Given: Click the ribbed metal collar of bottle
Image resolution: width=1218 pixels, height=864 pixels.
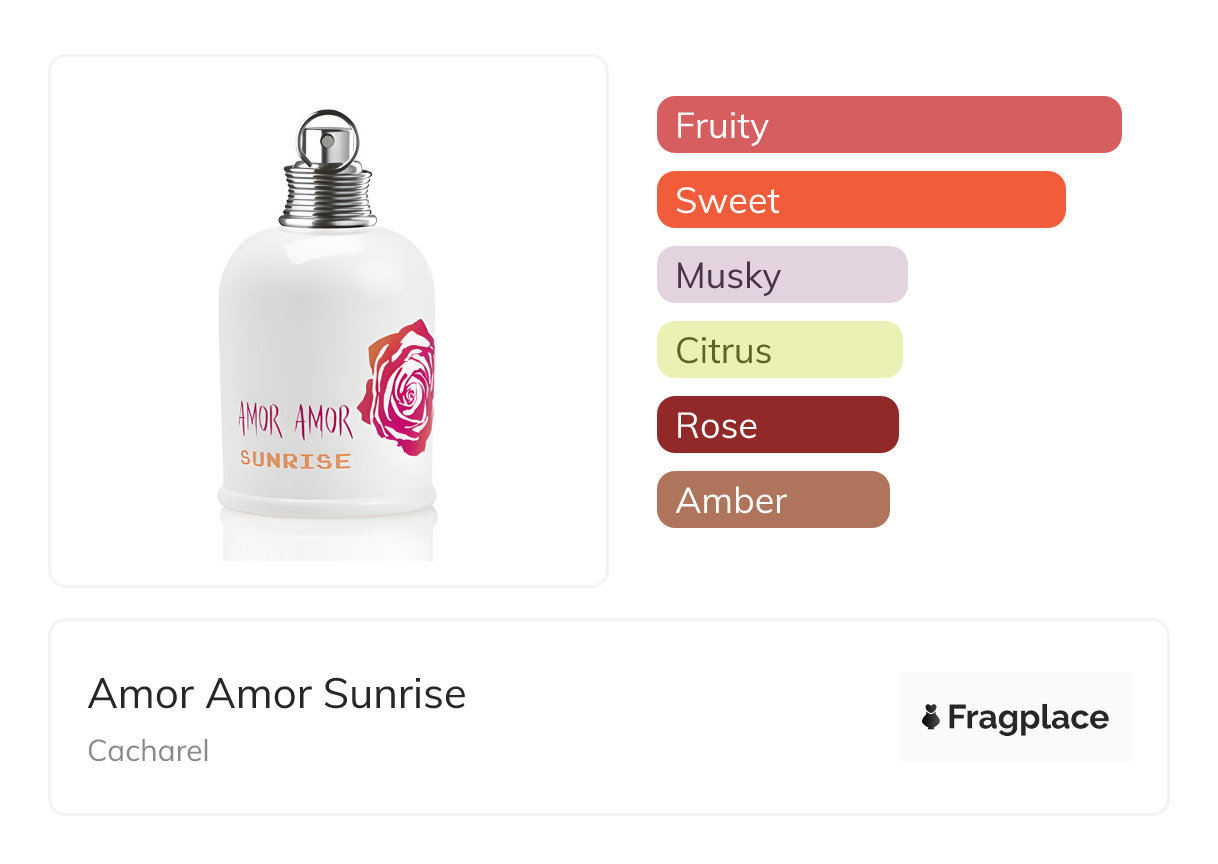Looking at the screenshot, I should [327, 195].
